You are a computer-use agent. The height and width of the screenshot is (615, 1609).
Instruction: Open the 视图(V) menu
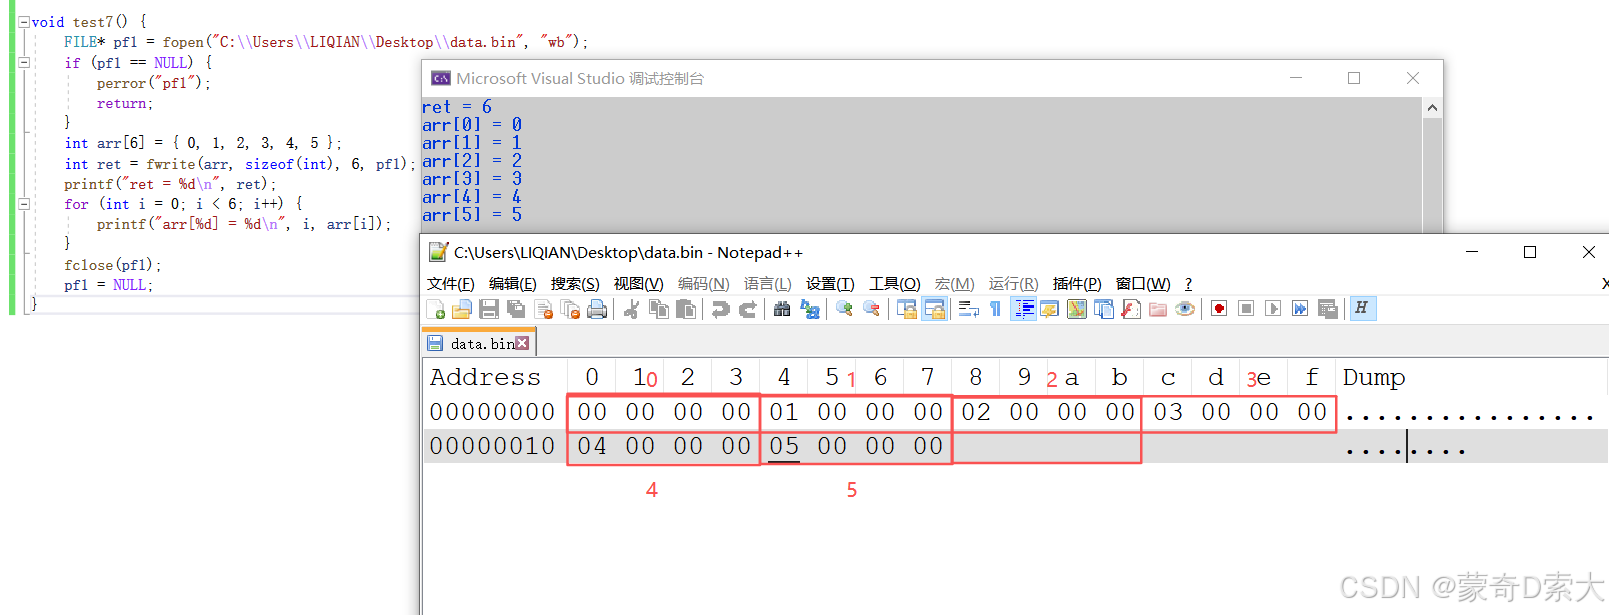[638, 284]
